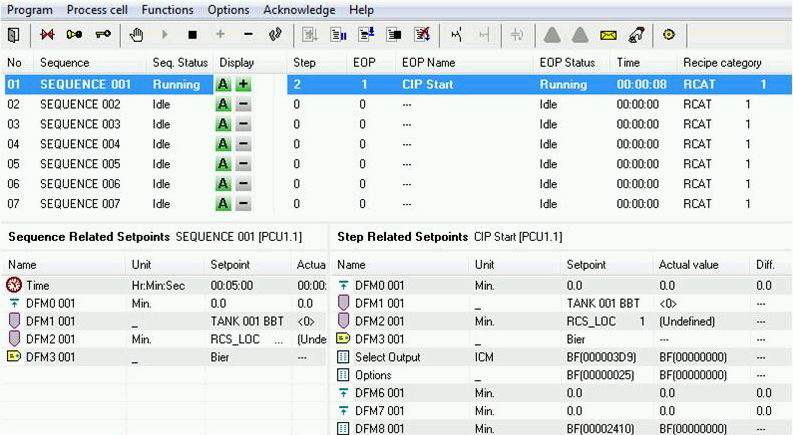Toggle the green A indicator for SEQUENCE 003
This screenshot has width=793, height=435.
pos(223,124)
